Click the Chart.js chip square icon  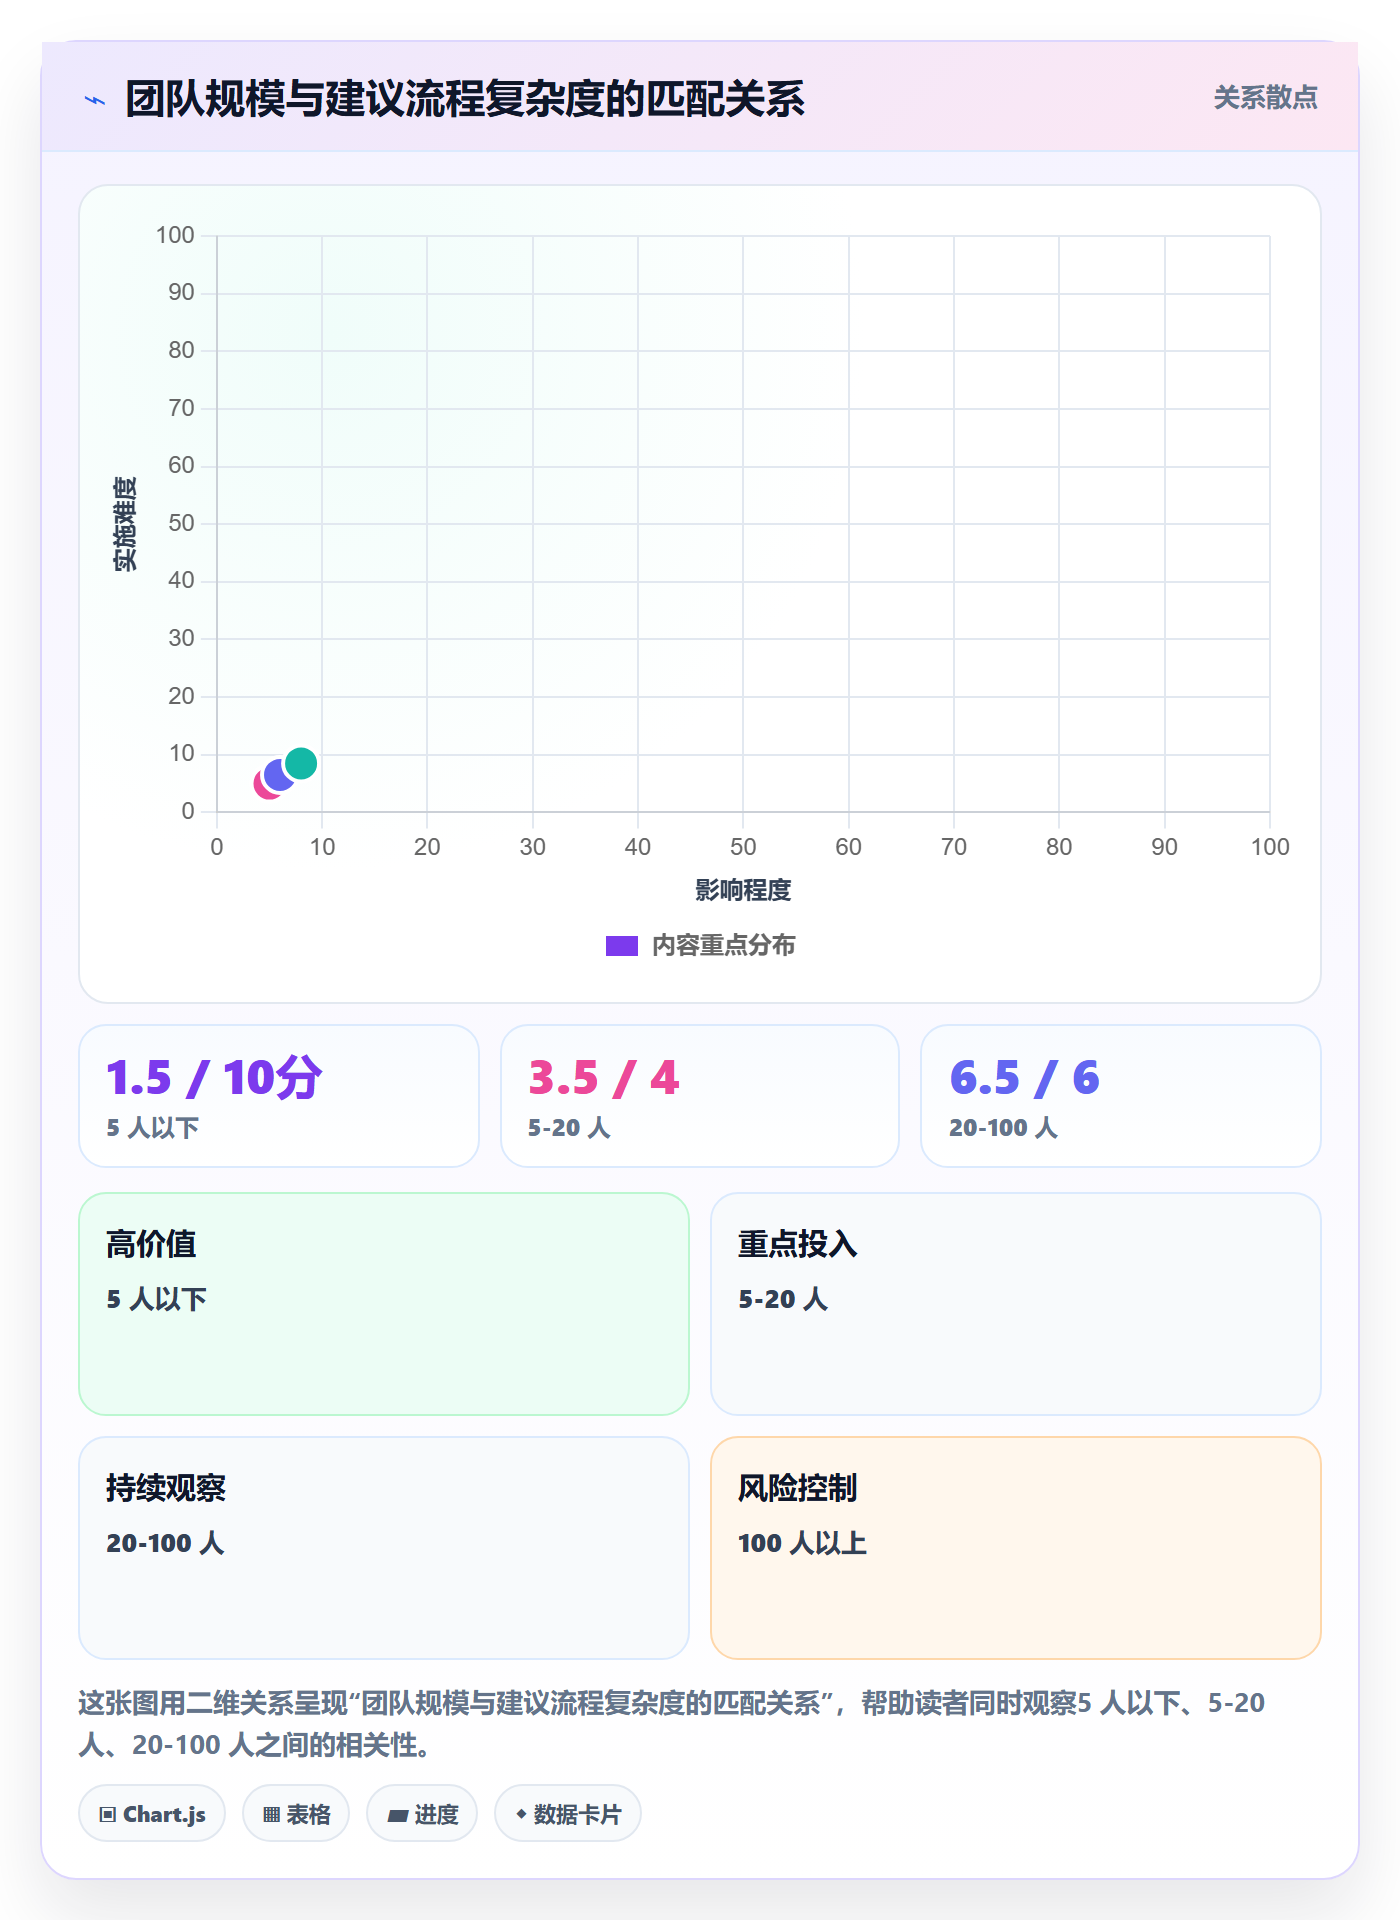pos(108,1815)
